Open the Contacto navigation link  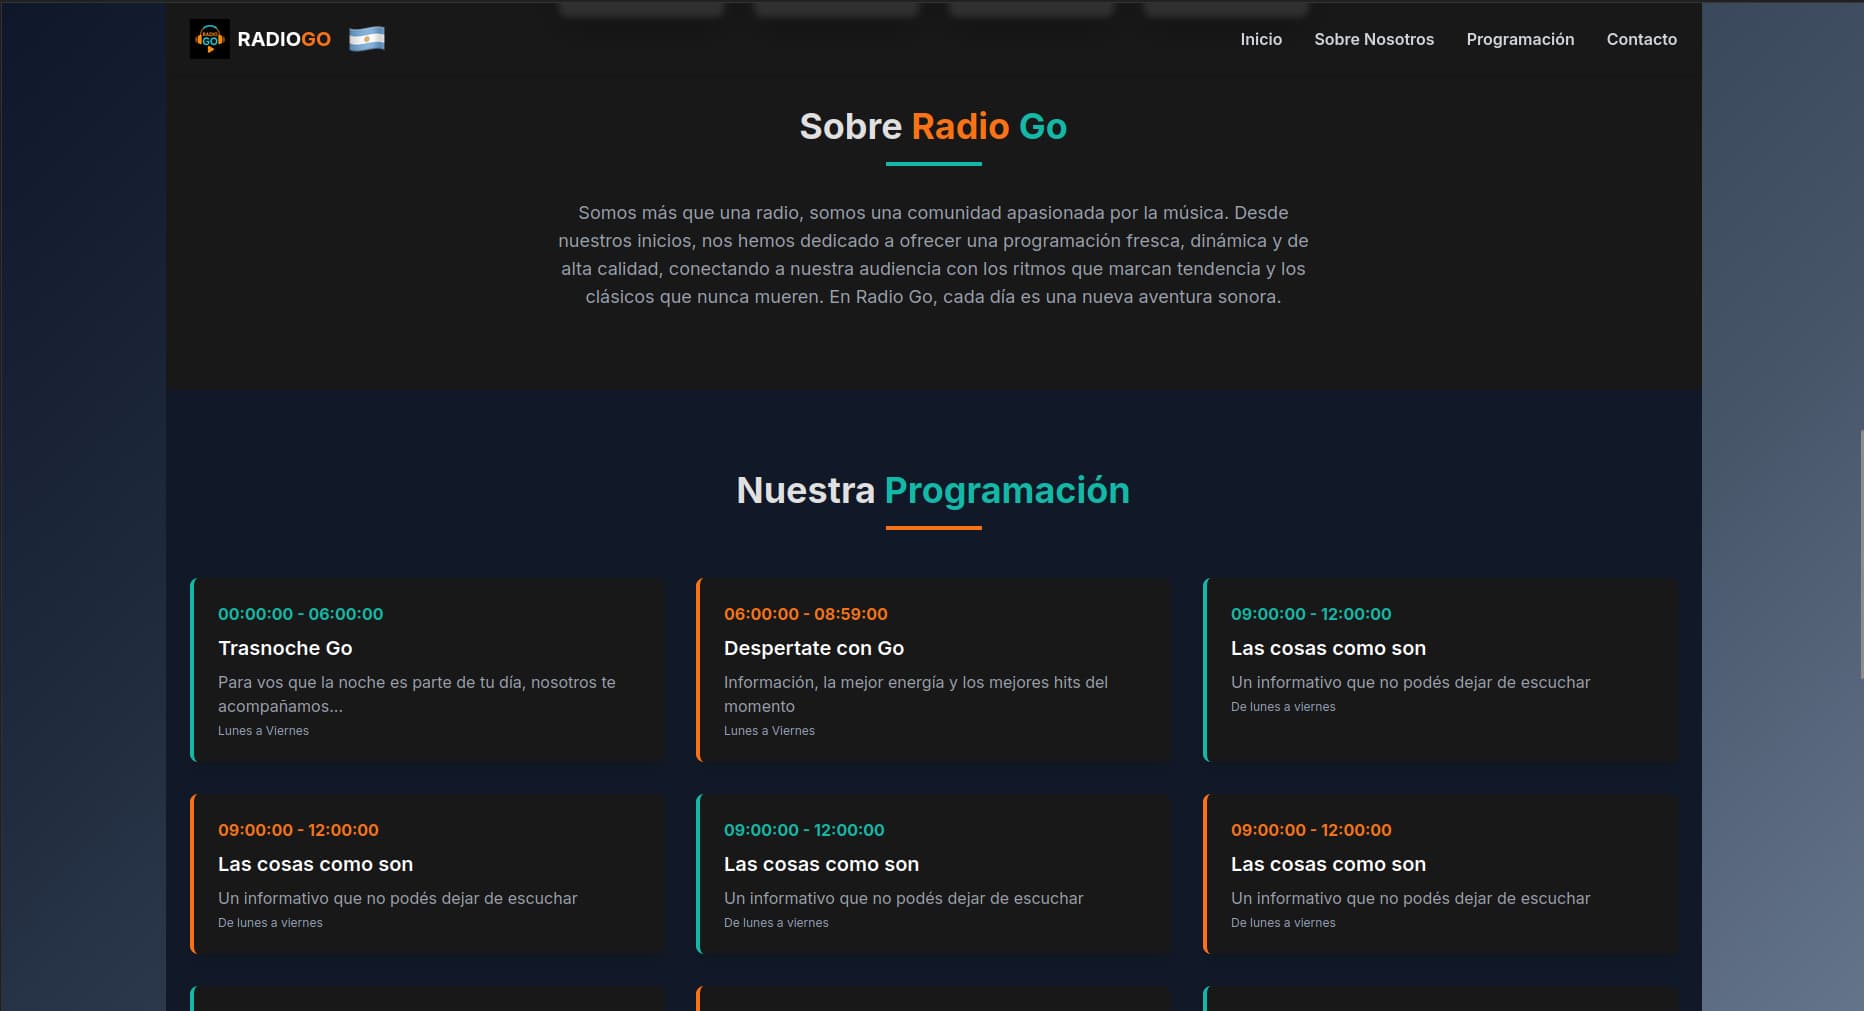pyautogui.click(x=1641, y=39)
